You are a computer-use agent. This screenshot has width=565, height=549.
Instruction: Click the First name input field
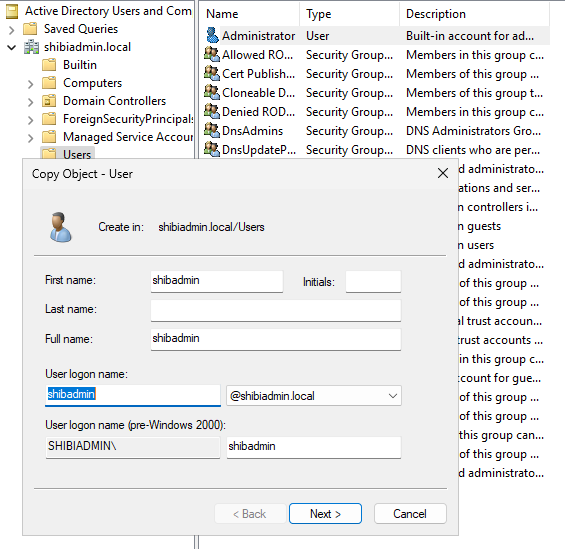pos(217,281)
